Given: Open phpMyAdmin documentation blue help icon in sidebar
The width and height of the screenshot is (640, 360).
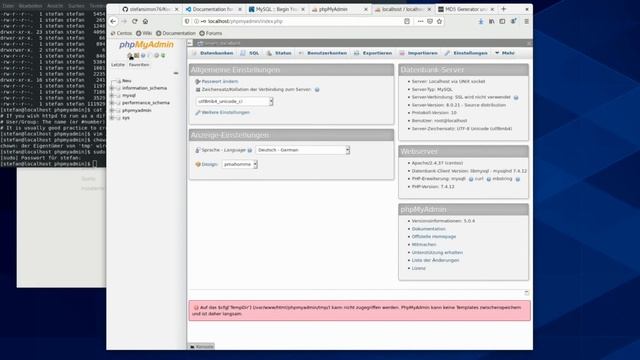Looking at the screenshot, I should pos(143,56).
